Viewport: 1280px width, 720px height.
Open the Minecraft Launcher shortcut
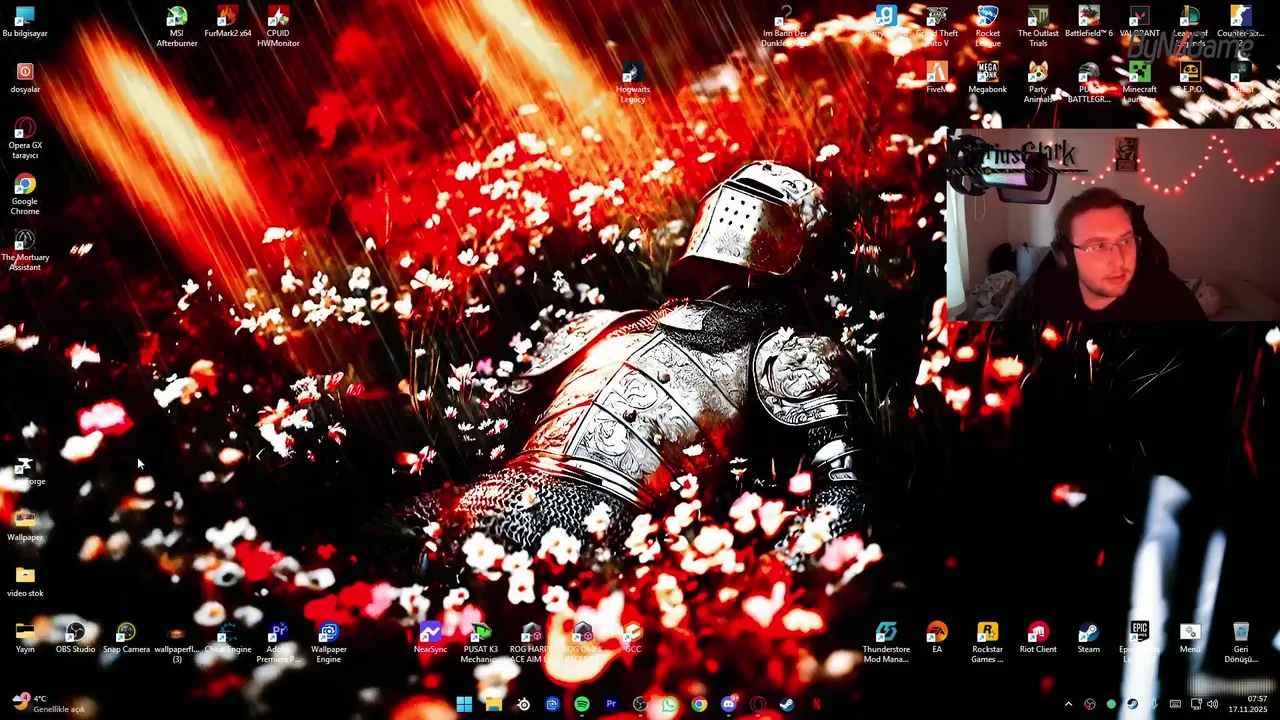(1140, 83)
